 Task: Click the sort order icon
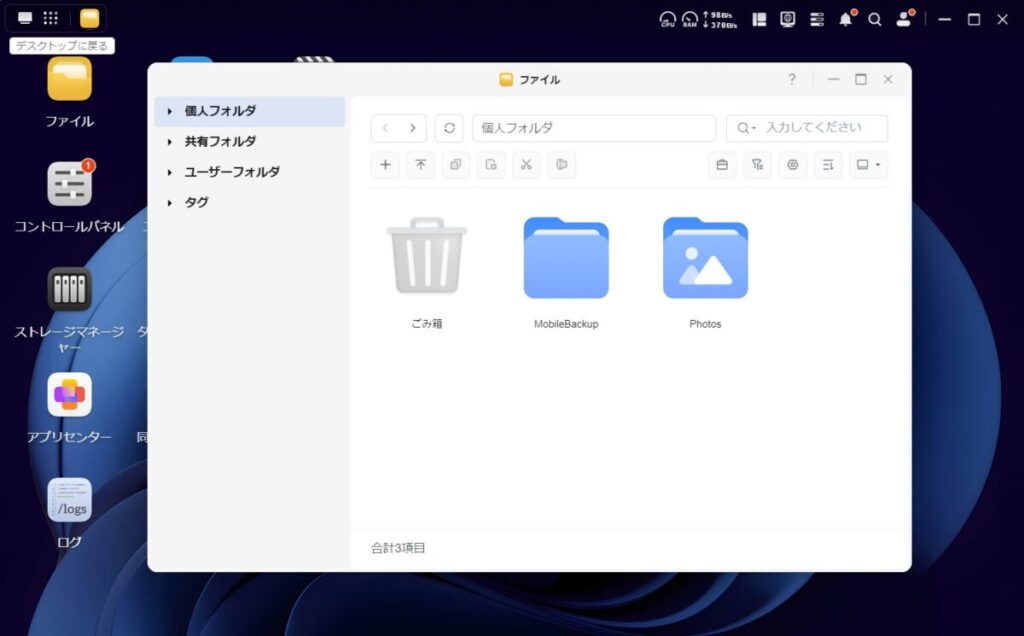click(x=827, y=165)
